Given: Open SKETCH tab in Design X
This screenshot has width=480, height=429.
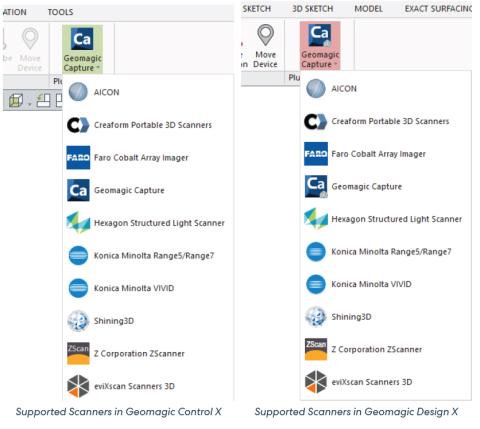Looking at the screenshot, I should [257, 9].
